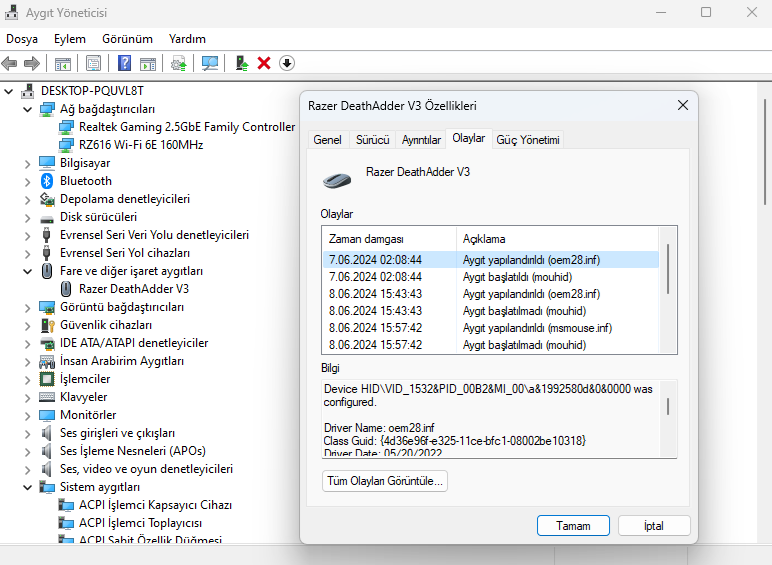
Task: Switch to the Genel tab
Action: pyautogui.click(x=327, y=140)
